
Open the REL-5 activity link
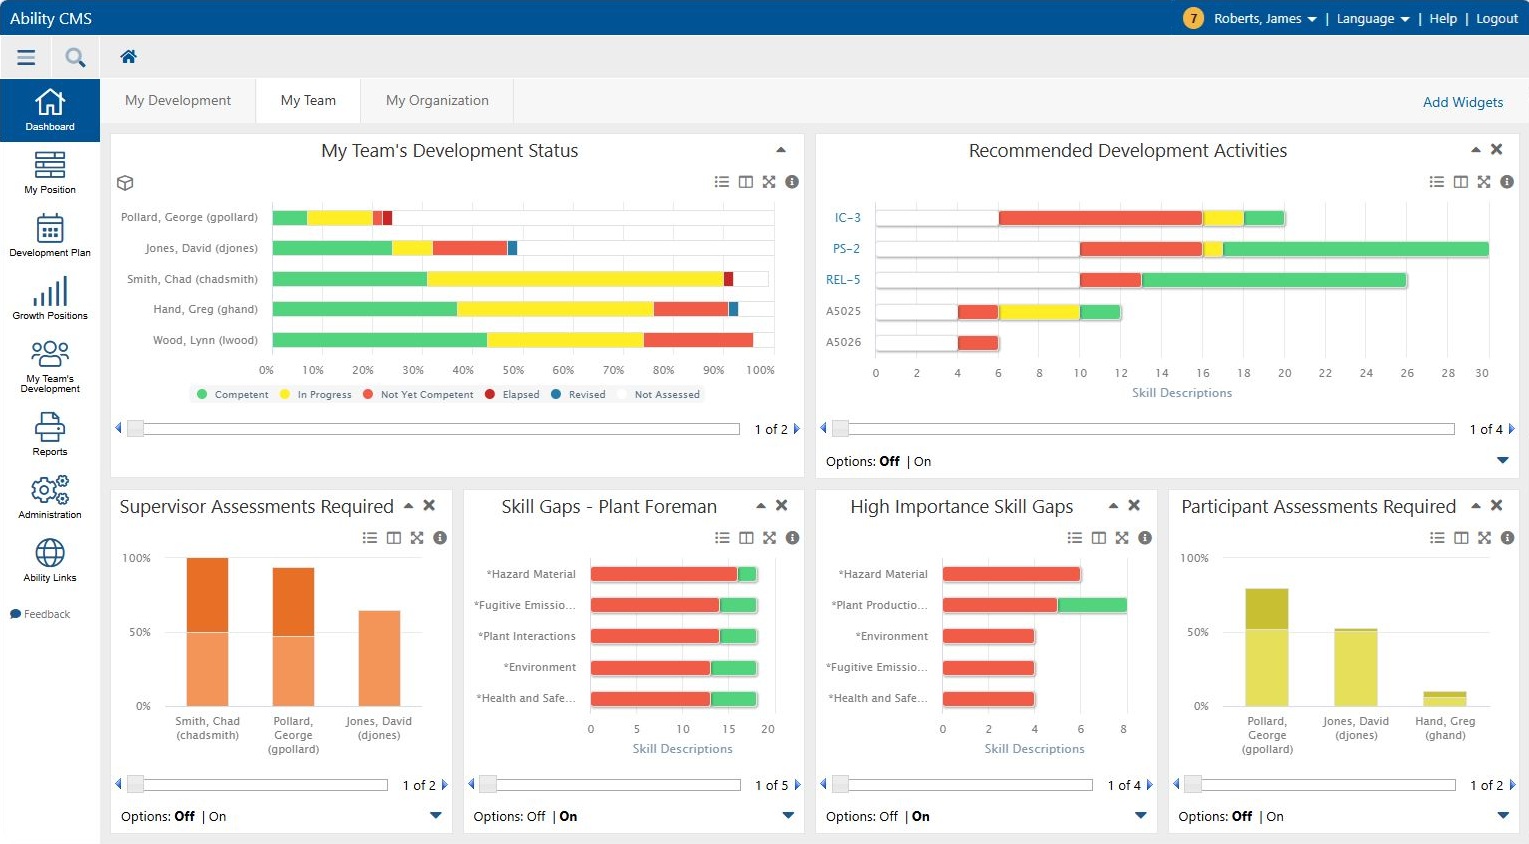(843, 279)
